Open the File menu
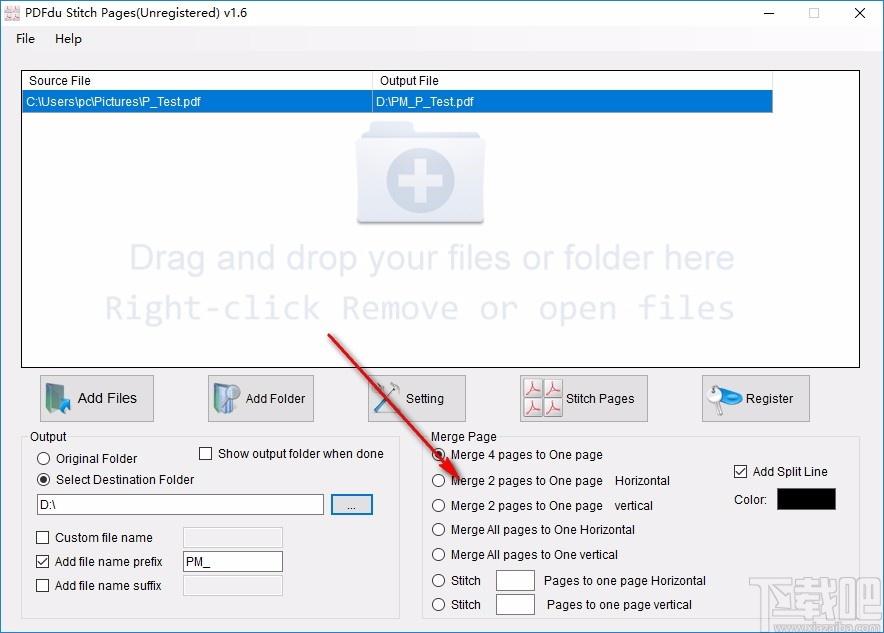The height and width of the screenshot is (633, 884). click(25, 39)
